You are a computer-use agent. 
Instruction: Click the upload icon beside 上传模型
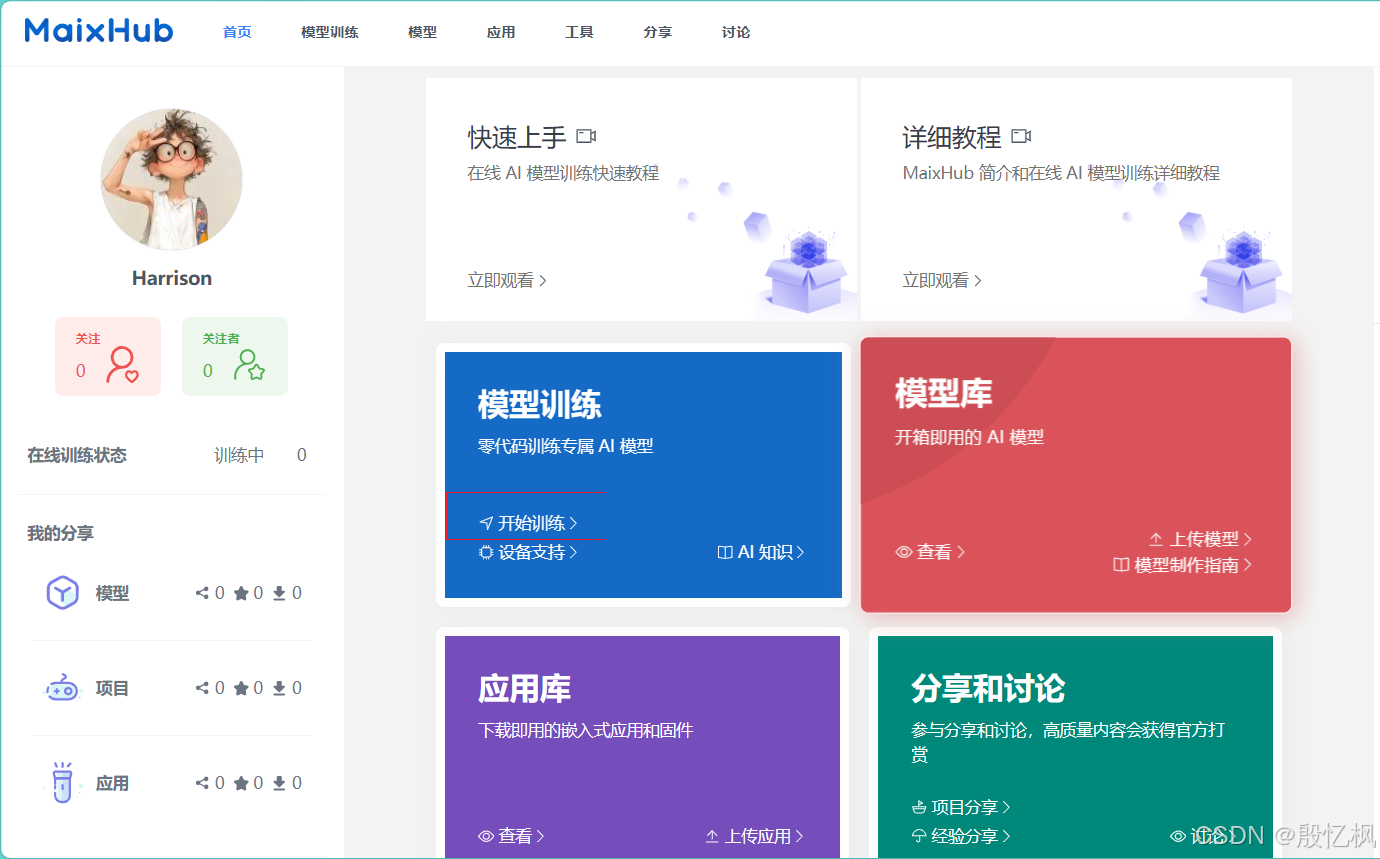pyautogui.click(x=1156, y=539)
